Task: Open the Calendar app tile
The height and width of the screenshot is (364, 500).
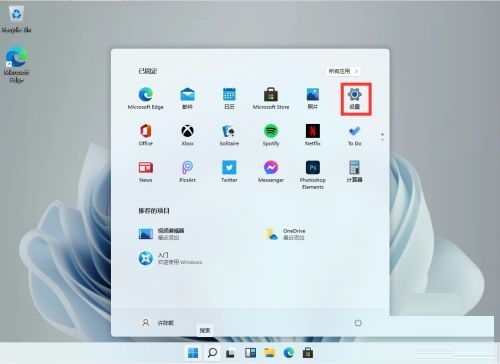Action: 229,99
